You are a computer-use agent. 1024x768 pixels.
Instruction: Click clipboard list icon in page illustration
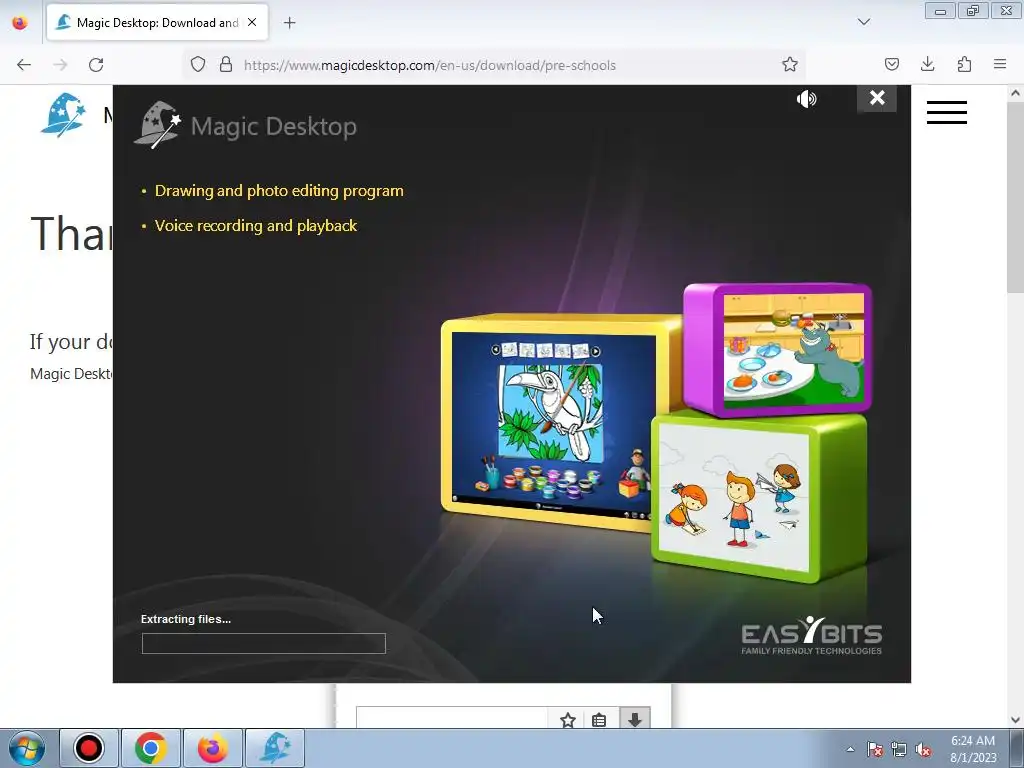click(x=599, y=720)
